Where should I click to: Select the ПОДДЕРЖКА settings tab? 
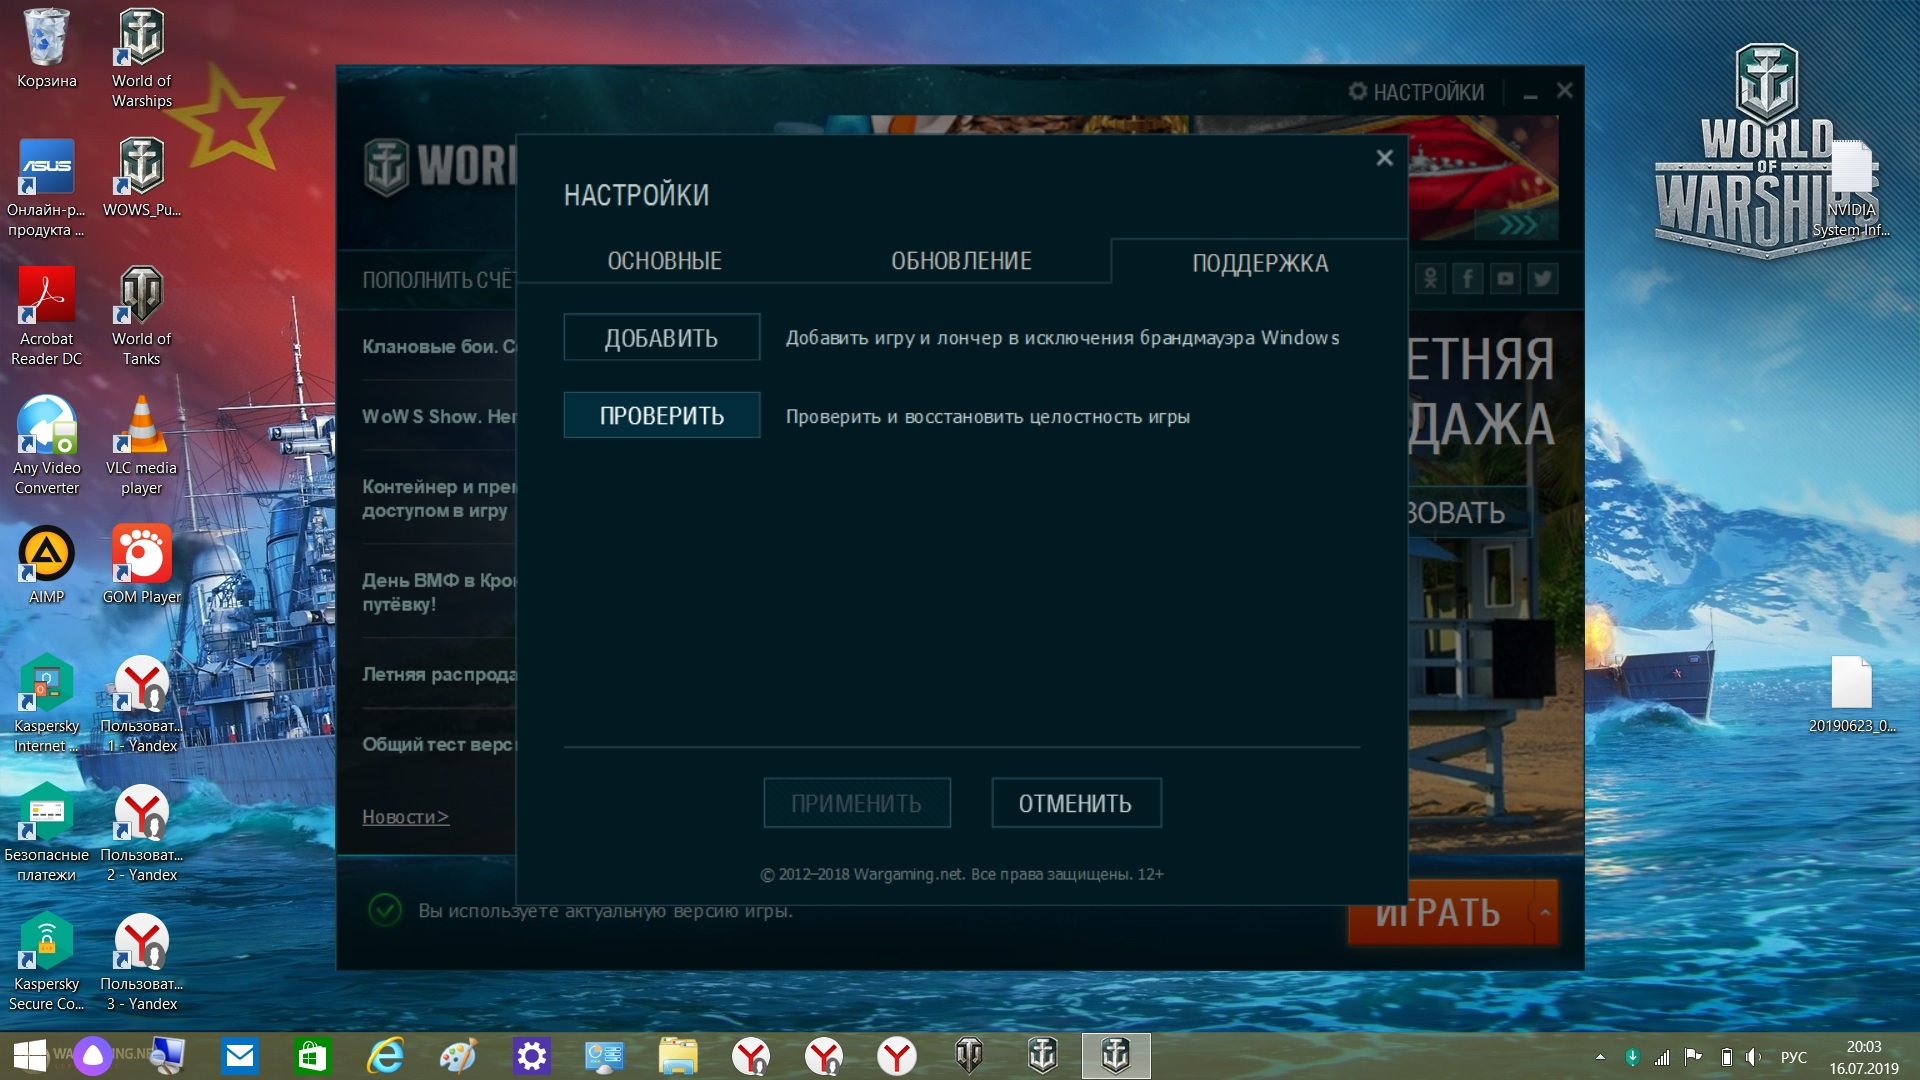click(x=1260, y=263)
